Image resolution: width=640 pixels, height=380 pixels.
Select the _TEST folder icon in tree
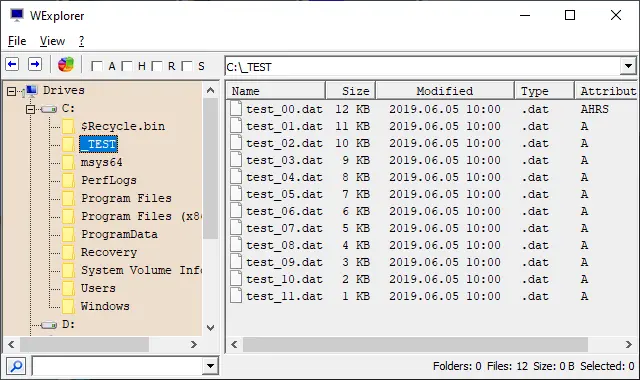point(68,144)
